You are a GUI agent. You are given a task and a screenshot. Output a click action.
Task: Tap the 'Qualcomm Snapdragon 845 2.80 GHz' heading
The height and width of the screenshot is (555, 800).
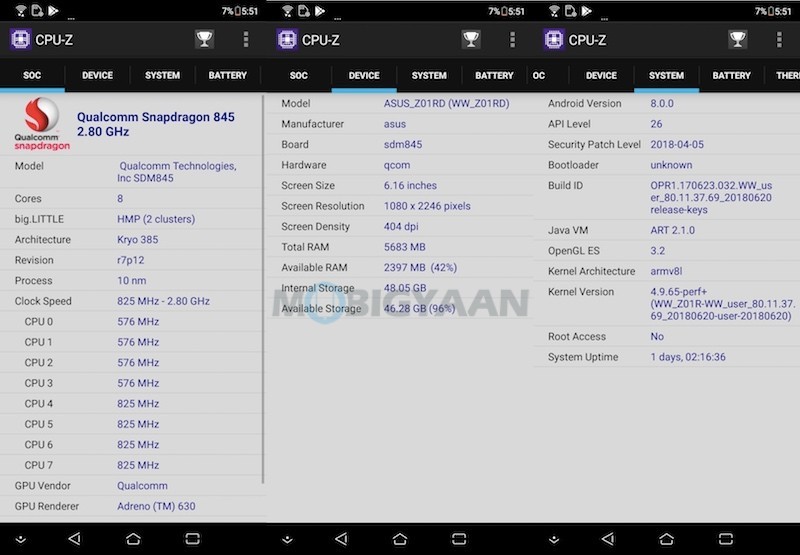(156, 124)
